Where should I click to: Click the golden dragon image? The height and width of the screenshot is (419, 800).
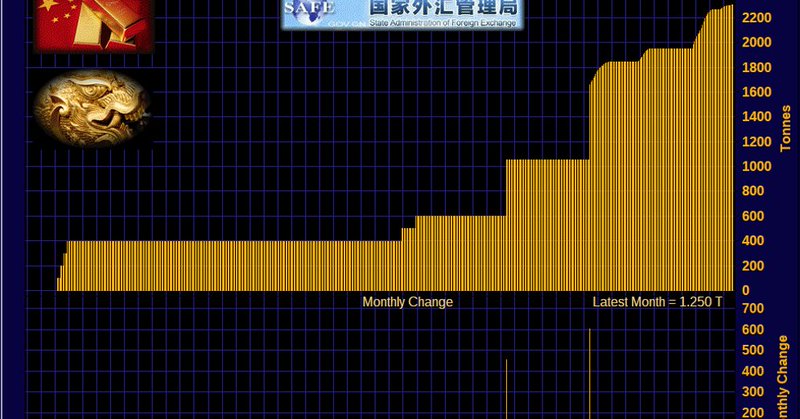92,109
